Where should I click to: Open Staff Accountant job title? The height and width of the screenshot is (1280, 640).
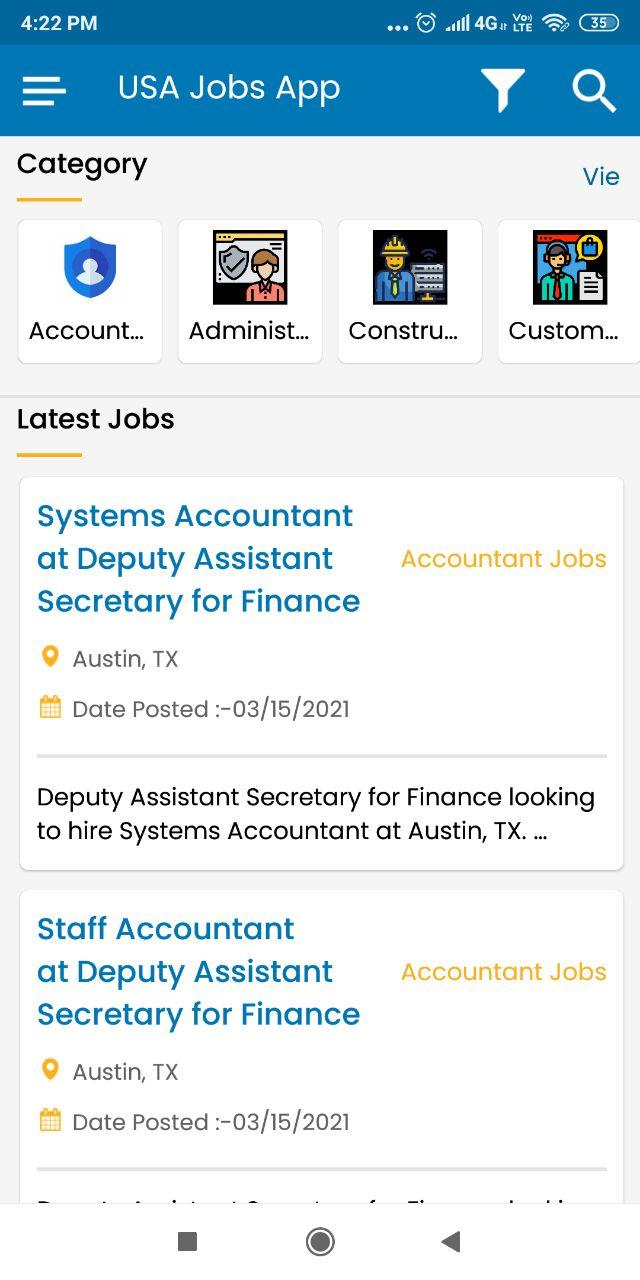click(198, 971)
